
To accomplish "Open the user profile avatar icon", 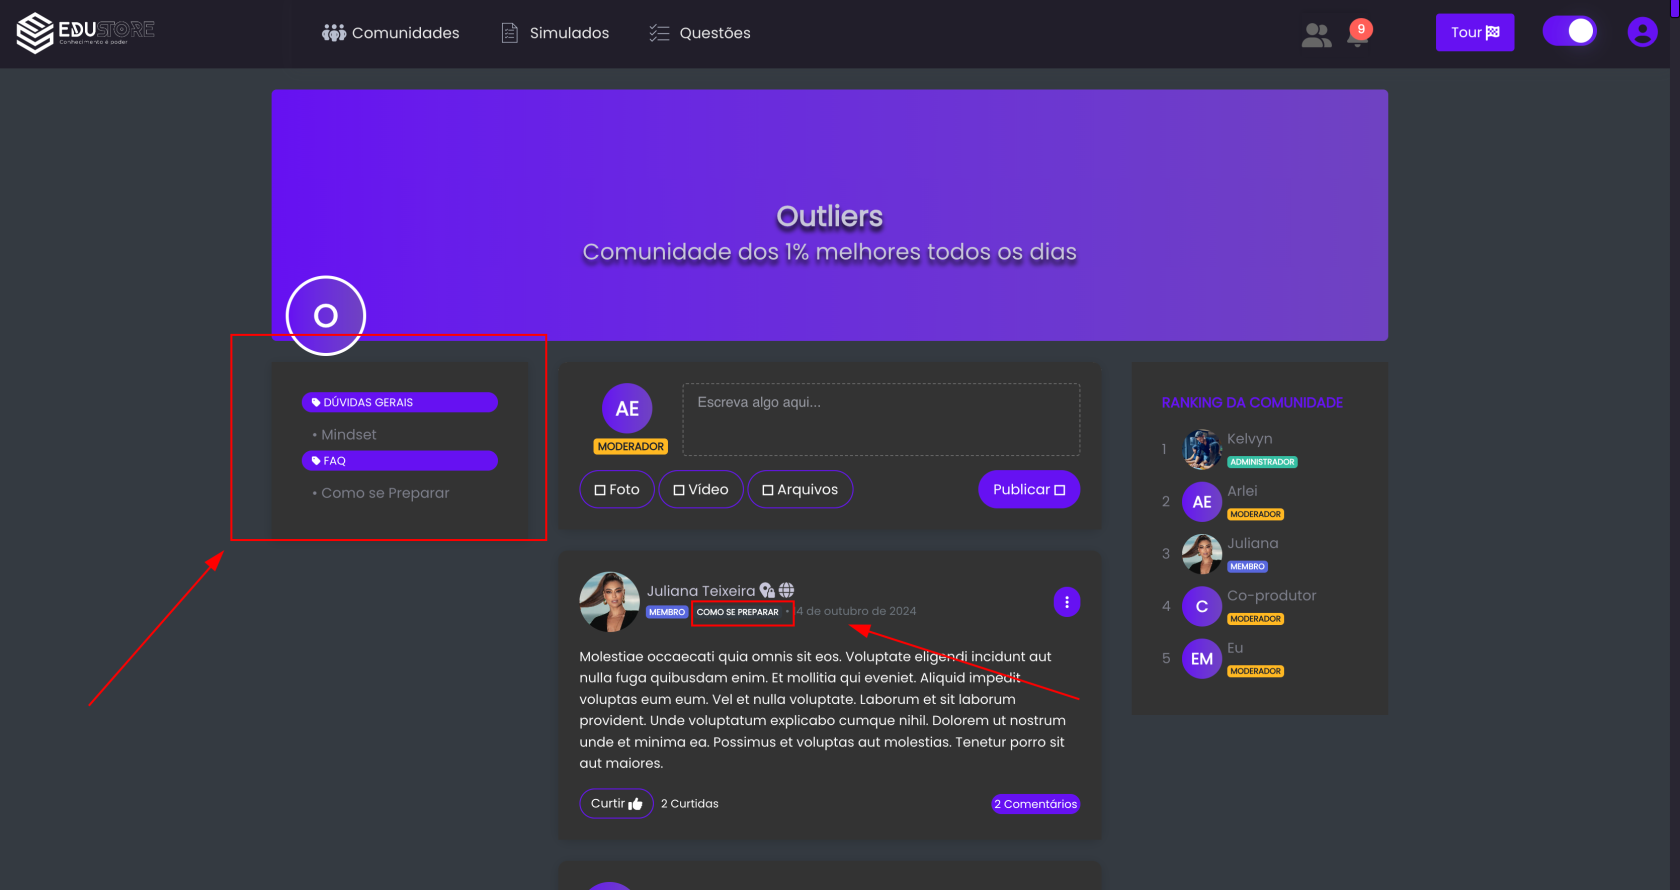I will (x=1642, y=32).
